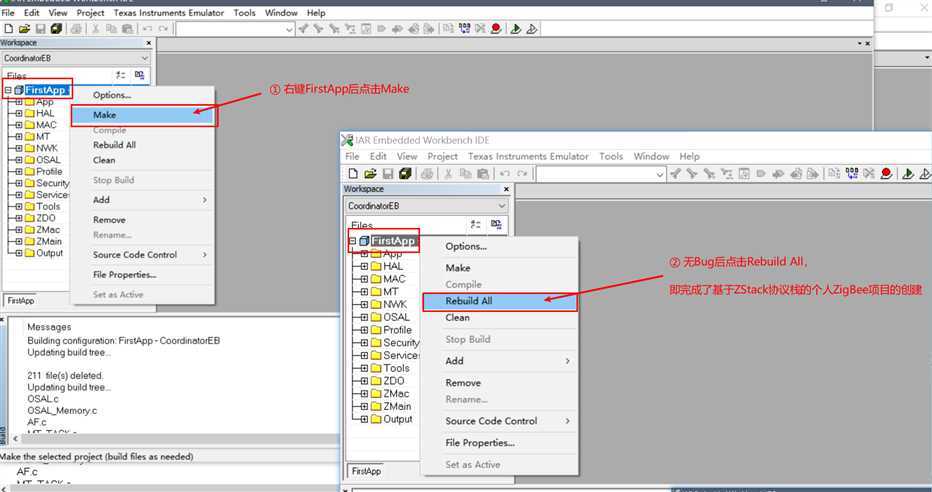Click Save All icon in background window toolbar
This screenshot has height=492, width=932.
click(56, 29)
